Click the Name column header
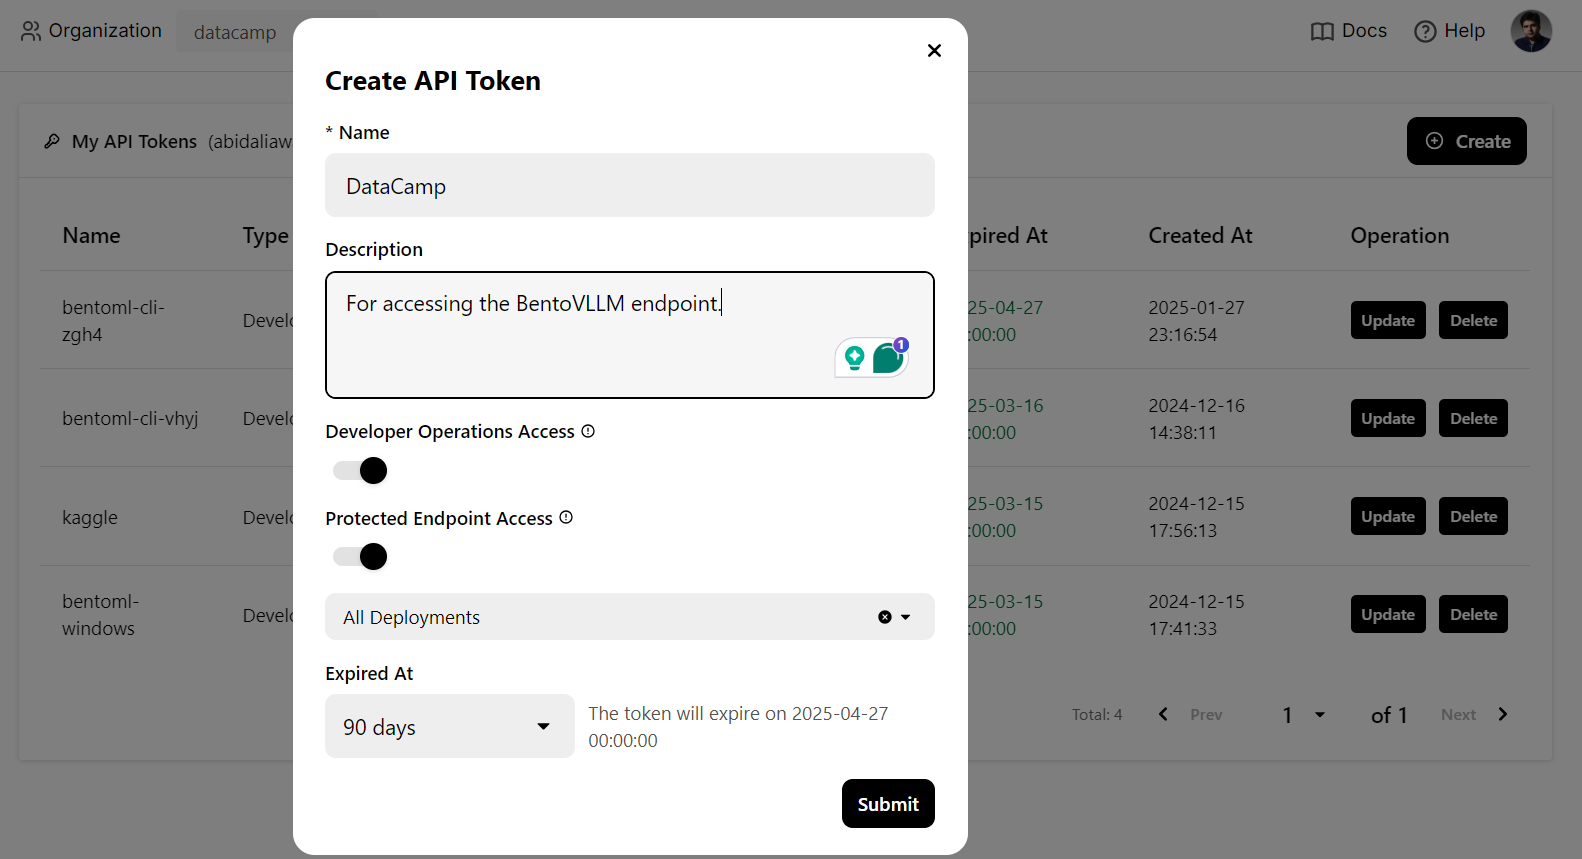 coord(91,235)
